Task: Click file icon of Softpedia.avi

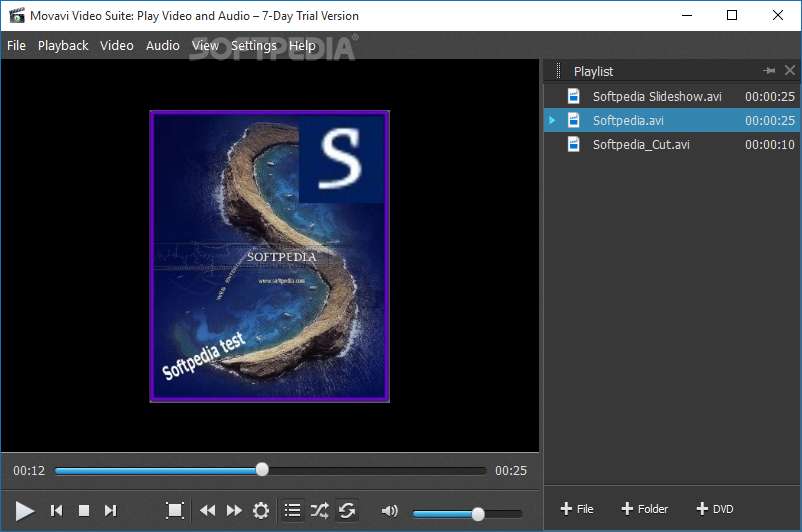Action: [574, 120]
